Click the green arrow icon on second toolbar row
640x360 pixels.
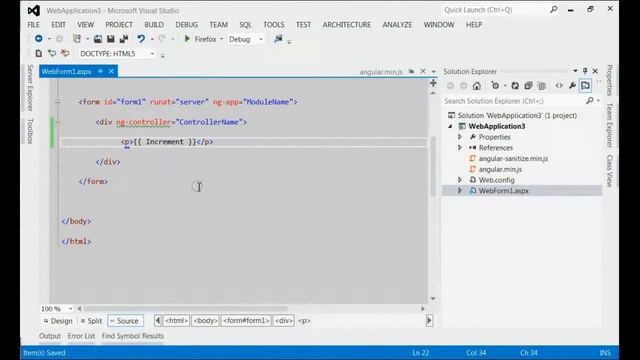pyautogui.click(x=52, y=53)
